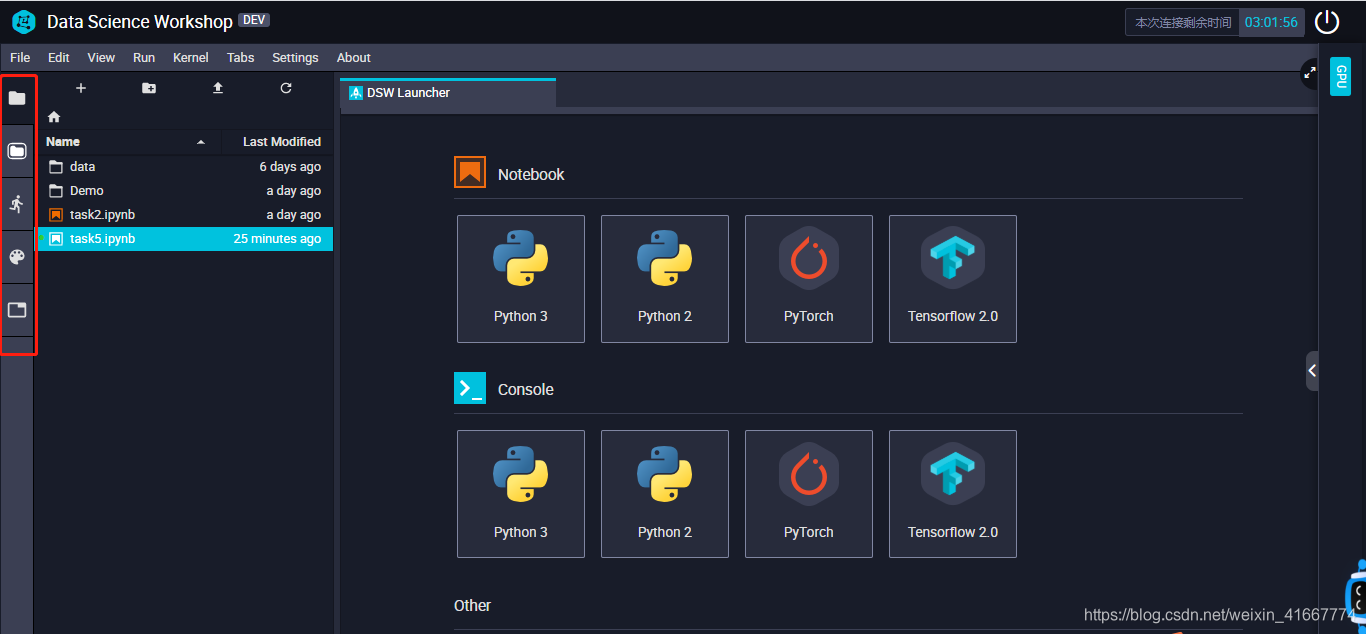Open the second folder sidebar panel icon

(17, 151)
